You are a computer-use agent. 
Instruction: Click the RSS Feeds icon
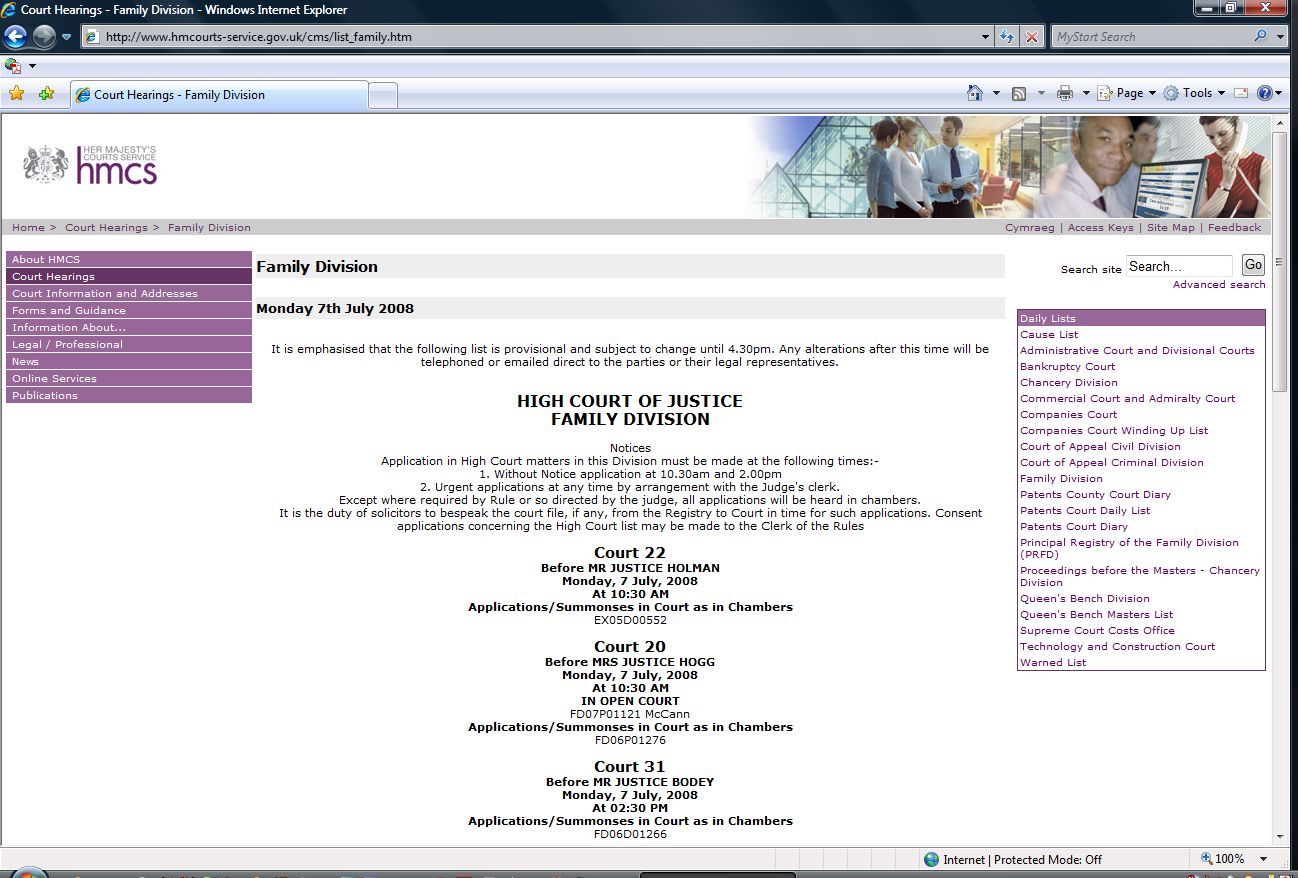pos(1019,93)
